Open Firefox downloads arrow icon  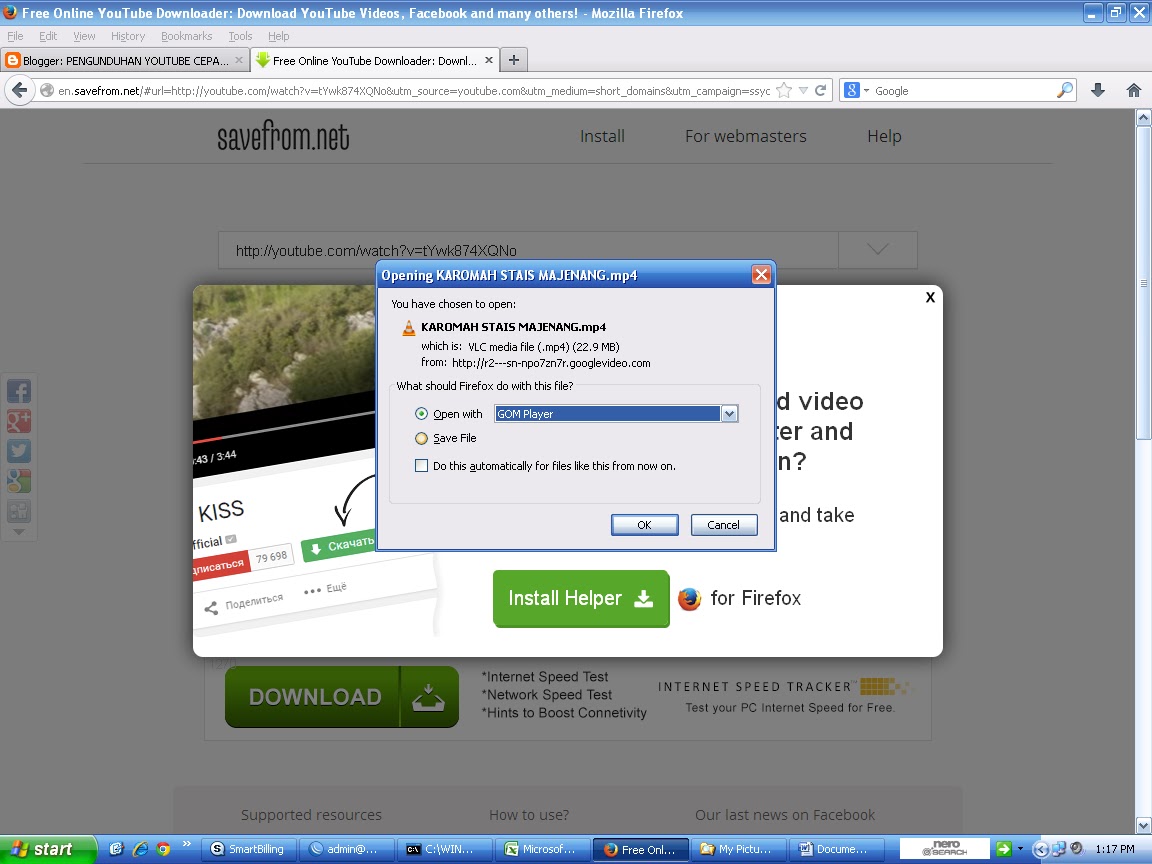1098,90
